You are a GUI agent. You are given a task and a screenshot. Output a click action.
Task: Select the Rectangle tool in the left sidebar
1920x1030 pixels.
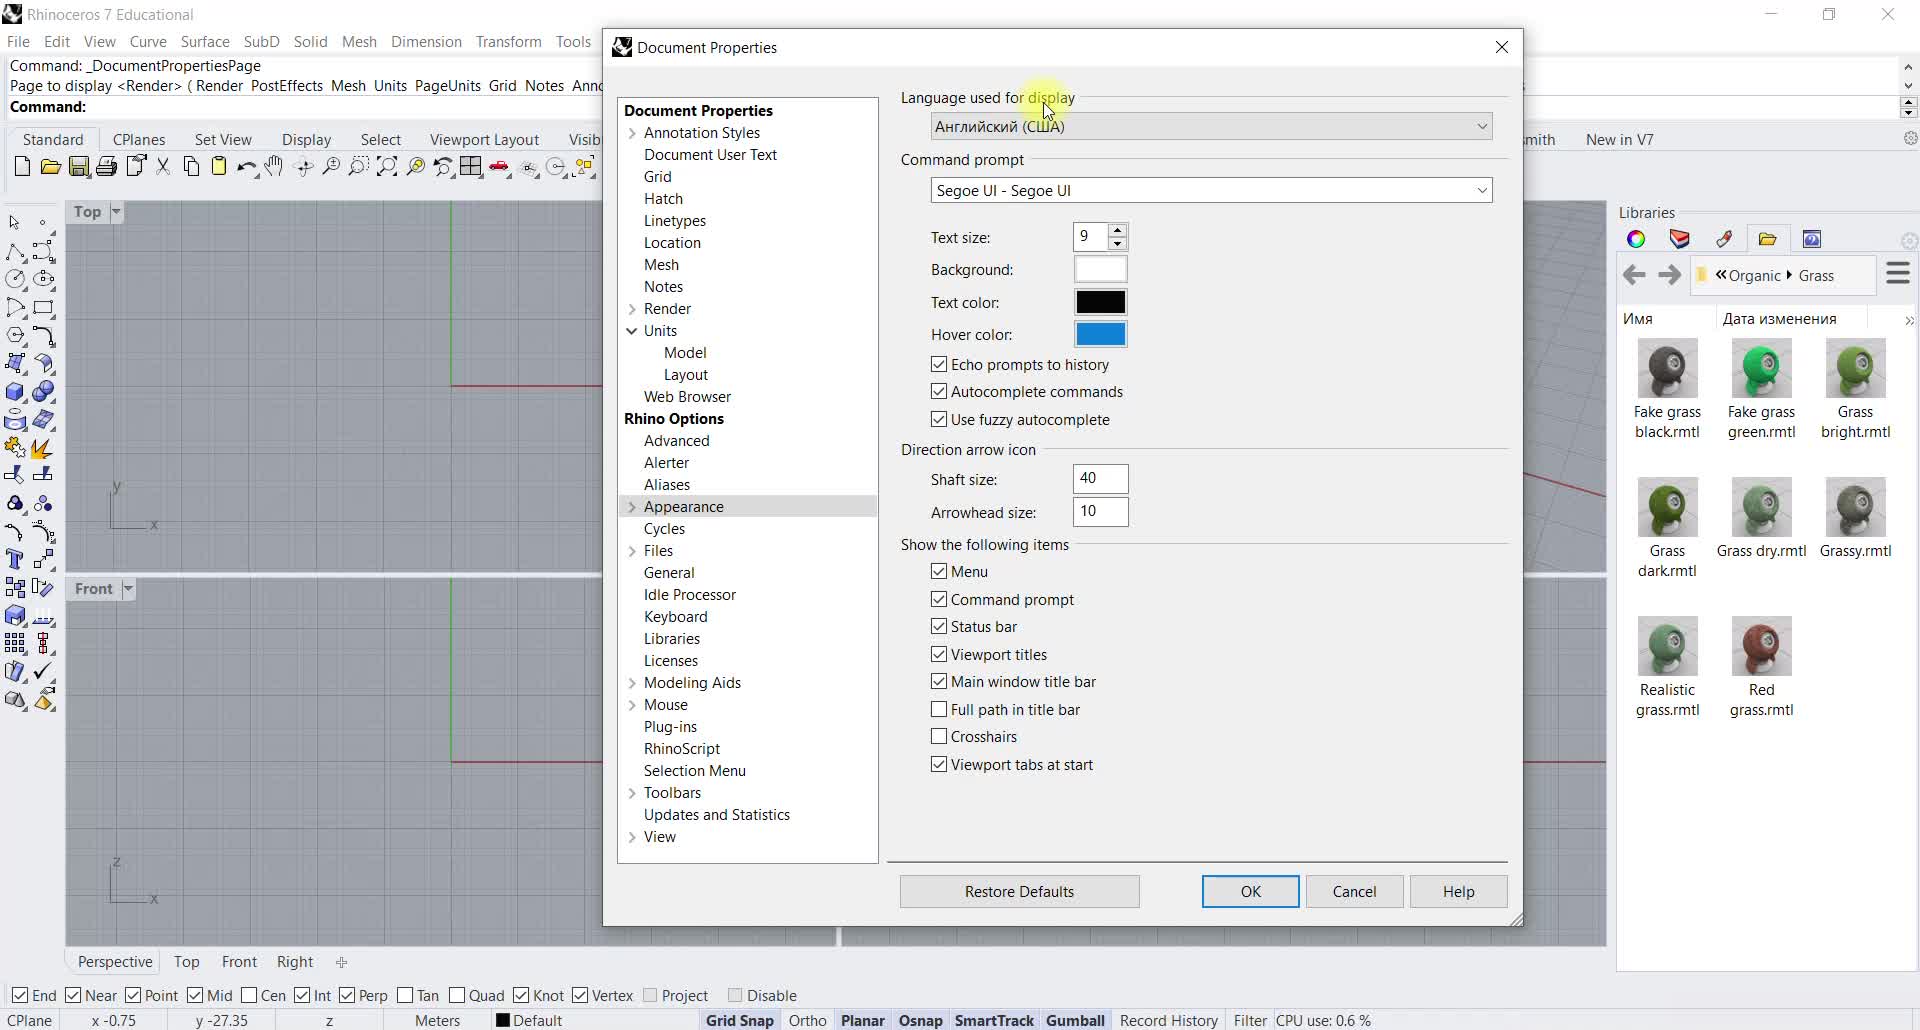[x=44, y=307]
